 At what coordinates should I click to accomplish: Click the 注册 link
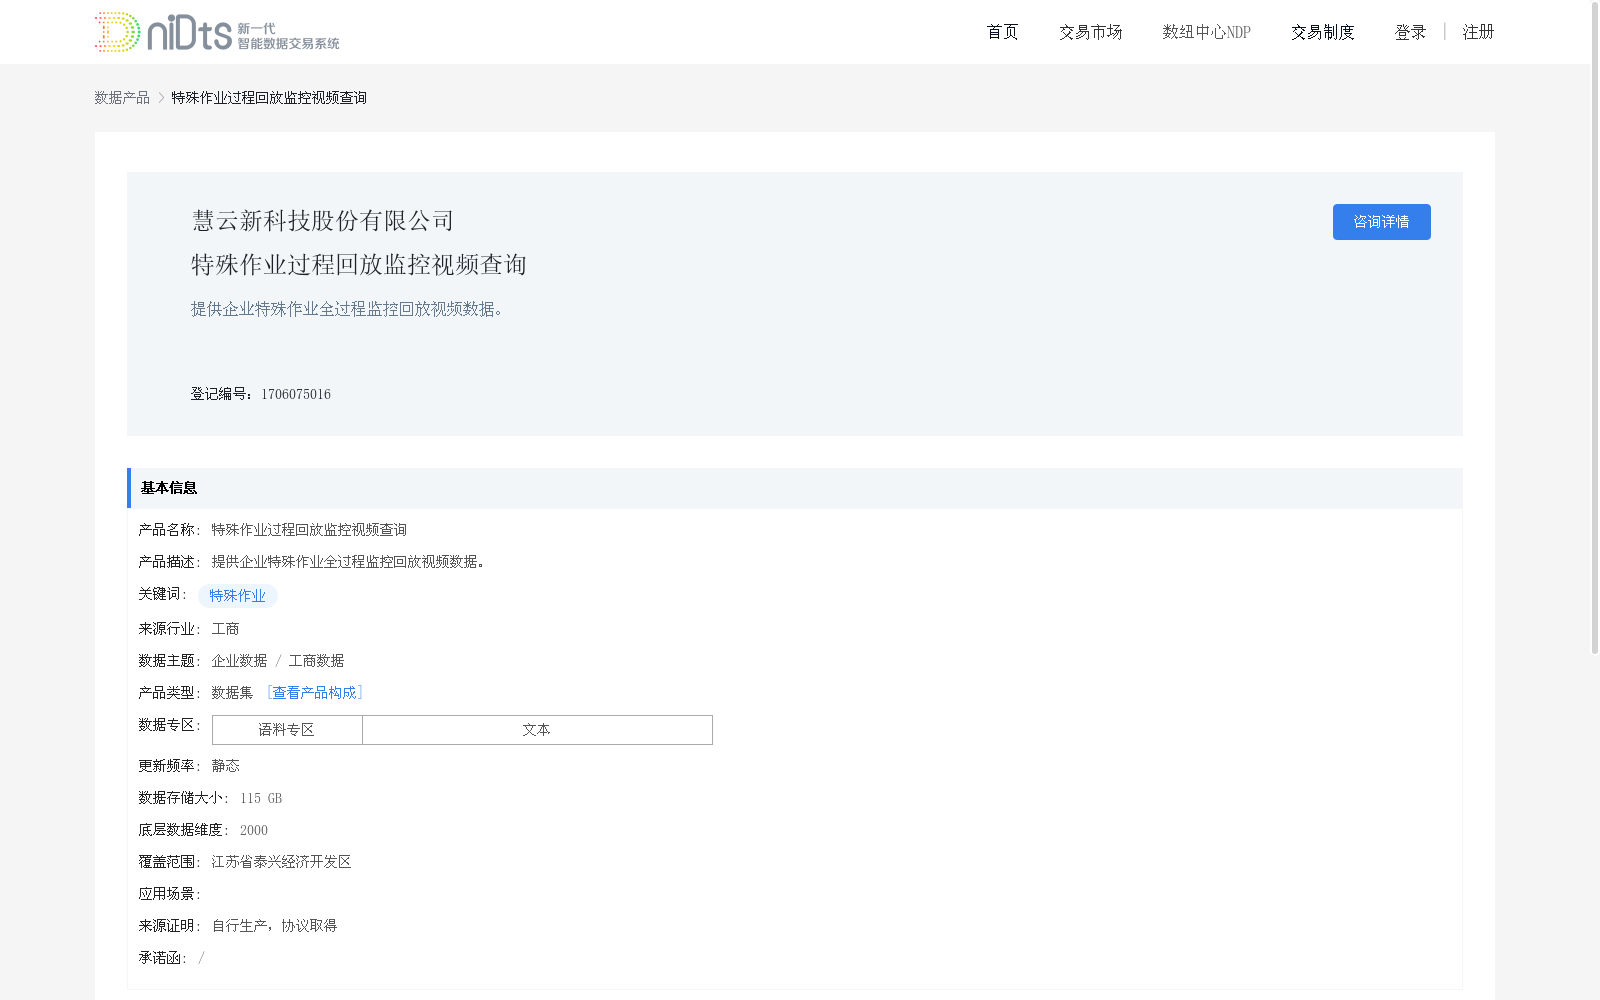pos(1478,32)
